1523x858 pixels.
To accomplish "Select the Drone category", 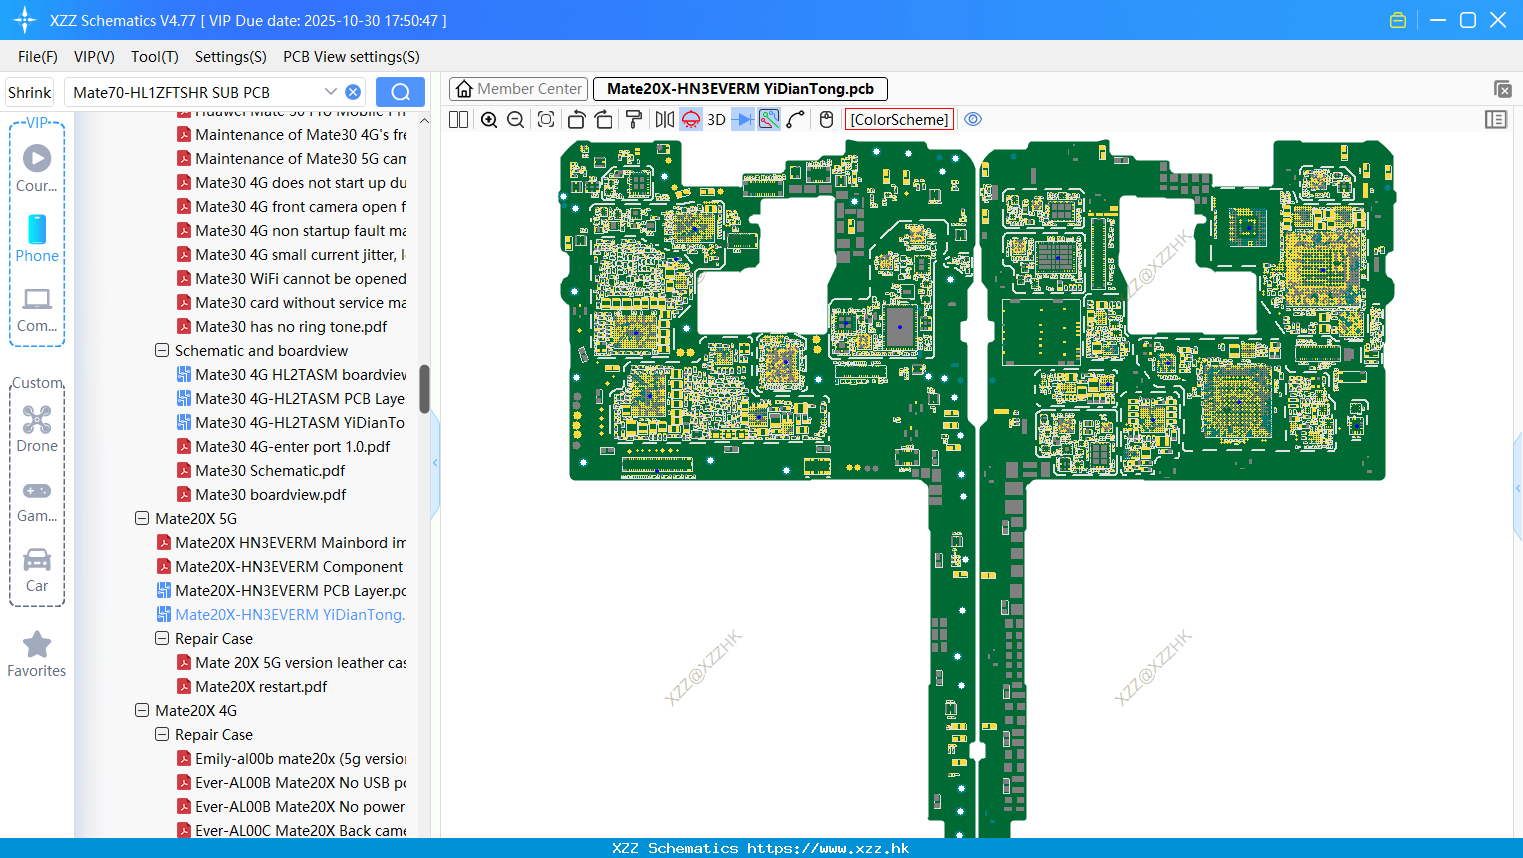I will tap(37, 429).
